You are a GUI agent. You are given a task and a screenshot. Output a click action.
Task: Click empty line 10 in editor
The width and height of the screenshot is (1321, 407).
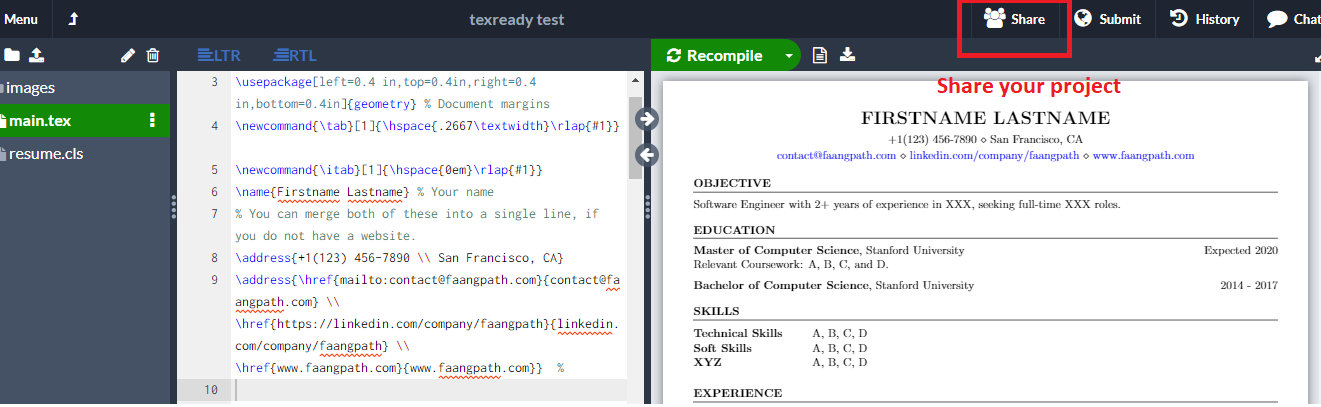[x=430, y=390]
